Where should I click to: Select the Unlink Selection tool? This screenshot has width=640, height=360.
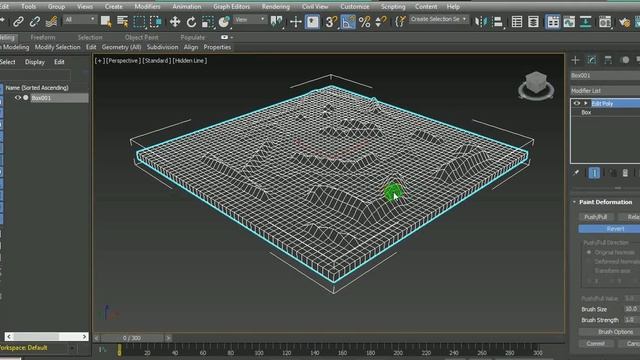pyautogui.click(x=35, y=22)
